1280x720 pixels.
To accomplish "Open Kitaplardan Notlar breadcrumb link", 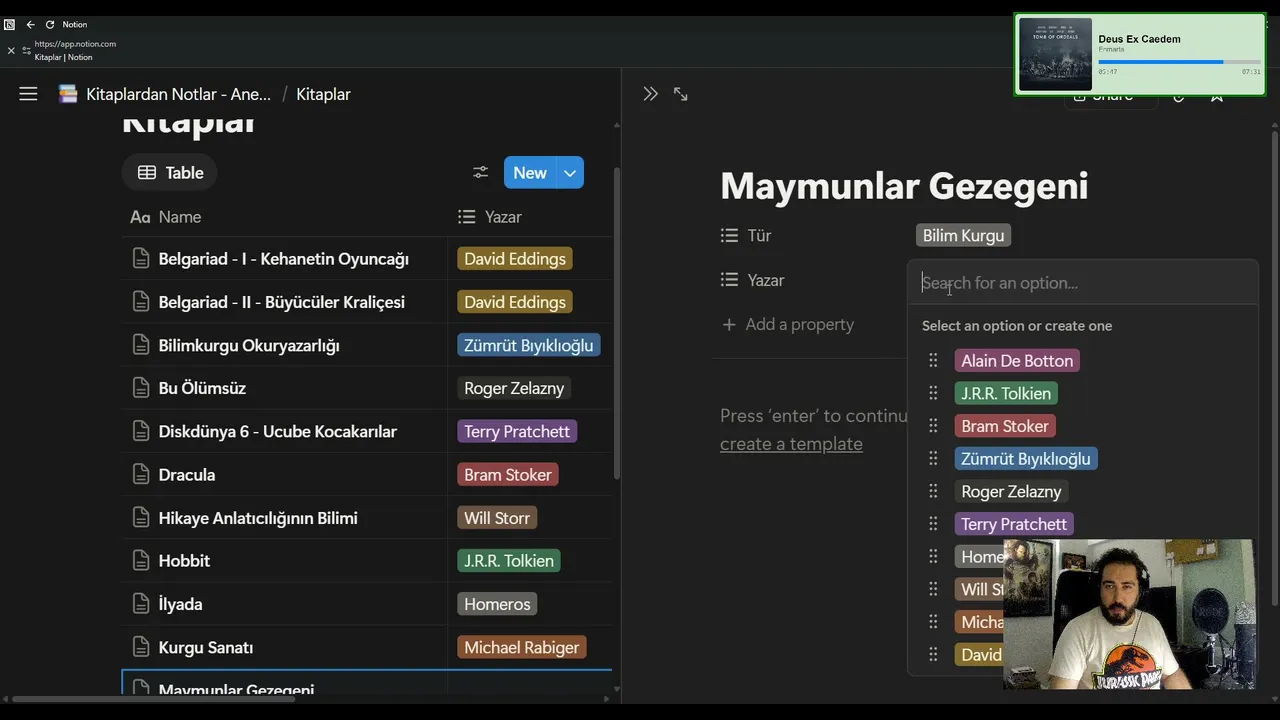I will (179, 94).
